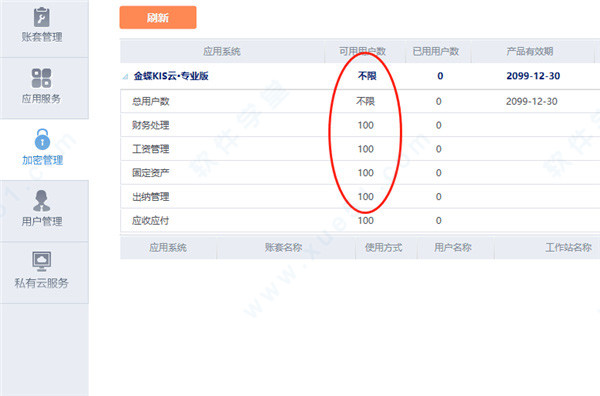Click the 刷新 refresh button

pos(158,18)
